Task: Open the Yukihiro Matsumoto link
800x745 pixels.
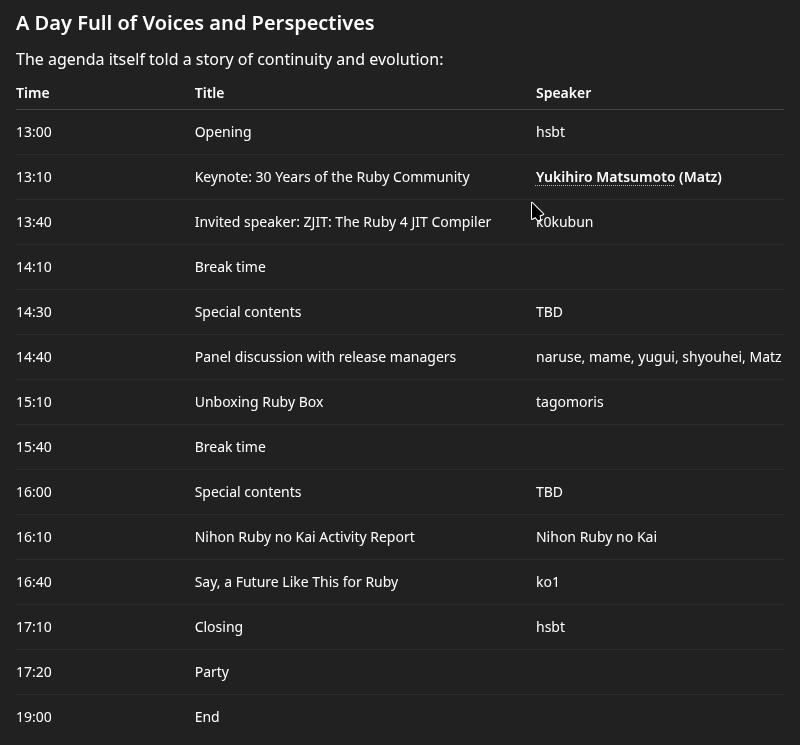Action: point(605,177)
